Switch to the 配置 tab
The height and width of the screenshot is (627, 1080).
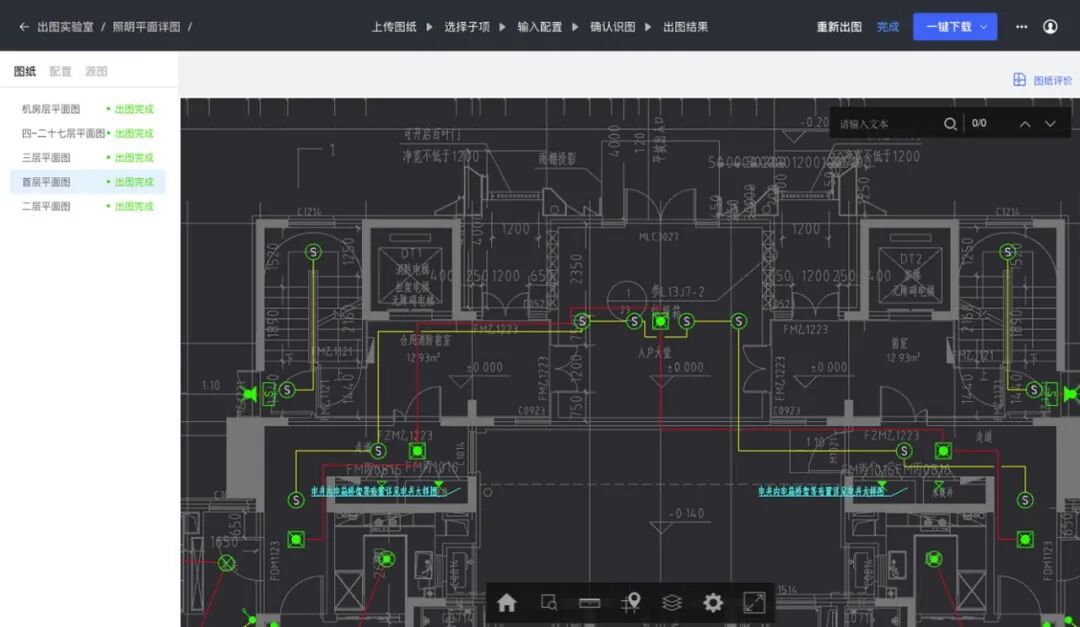(61, 71)
